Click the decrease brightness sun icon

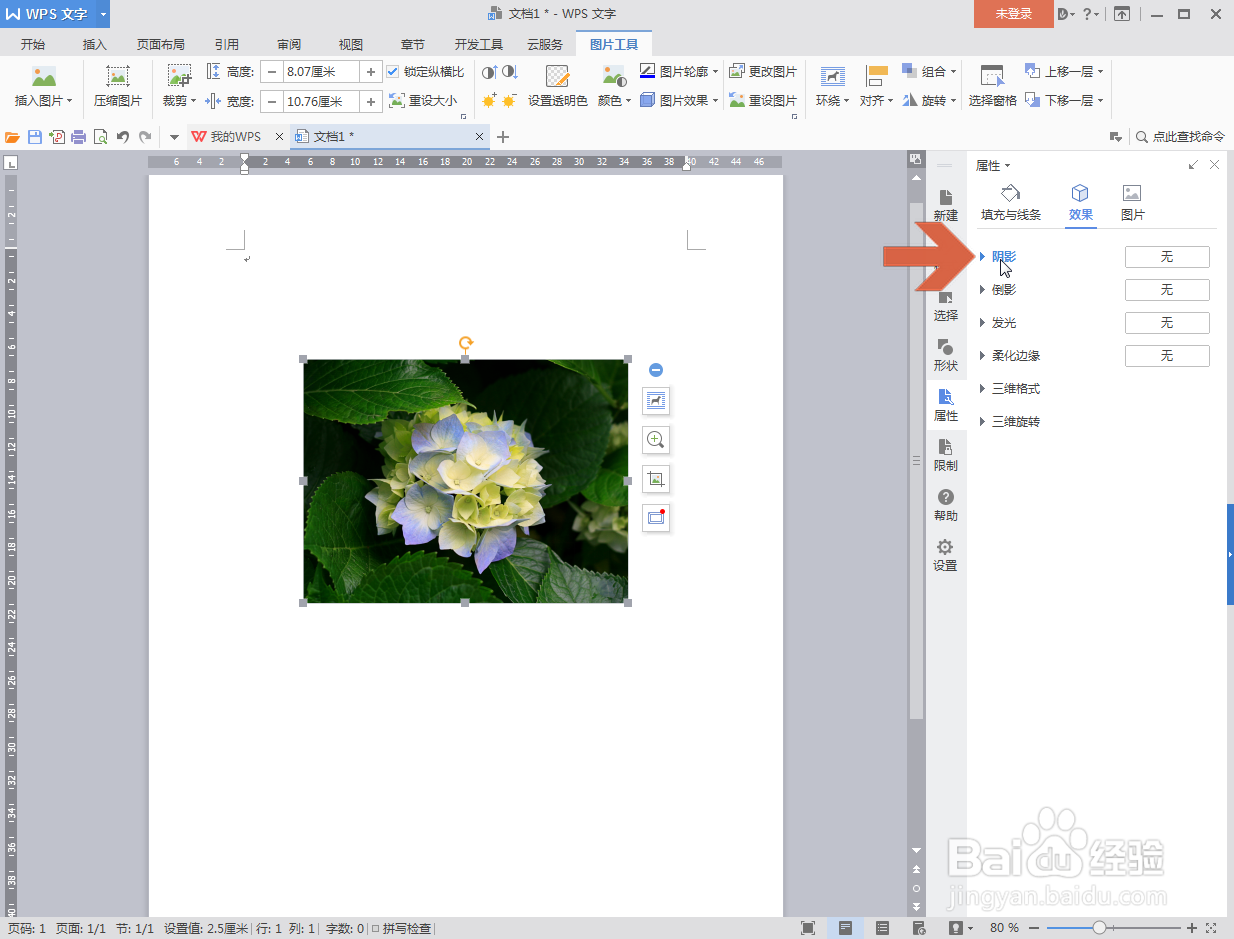(509, 101)
